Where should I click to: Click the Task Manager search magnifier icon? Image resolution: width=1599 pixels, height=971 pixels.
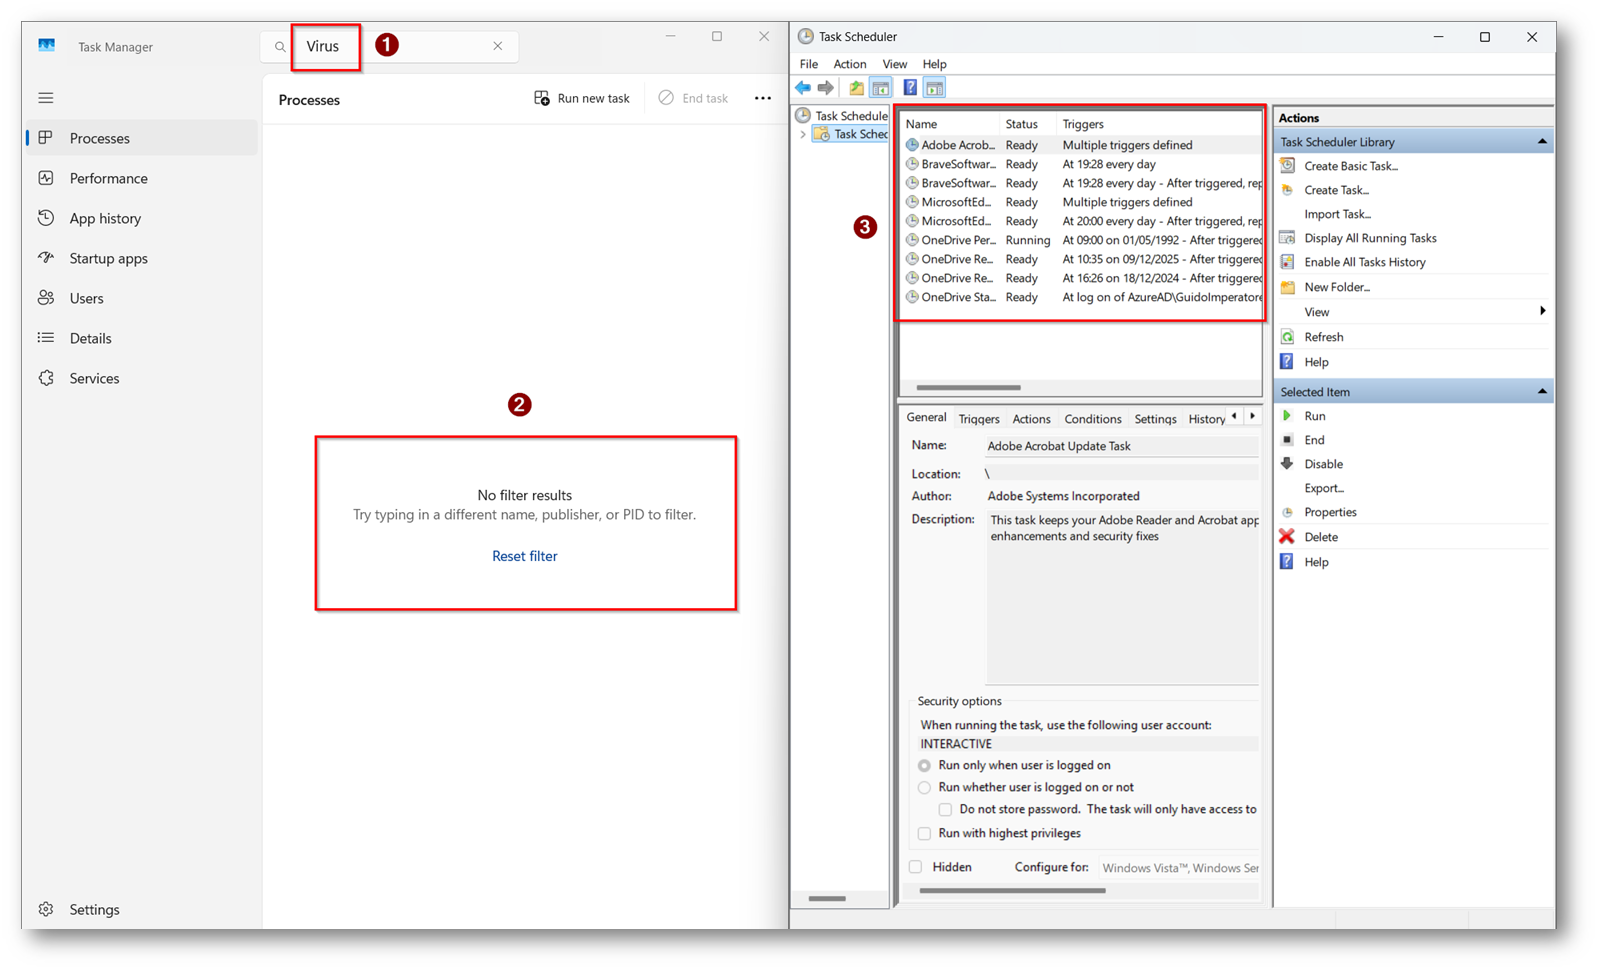point(280,47)
